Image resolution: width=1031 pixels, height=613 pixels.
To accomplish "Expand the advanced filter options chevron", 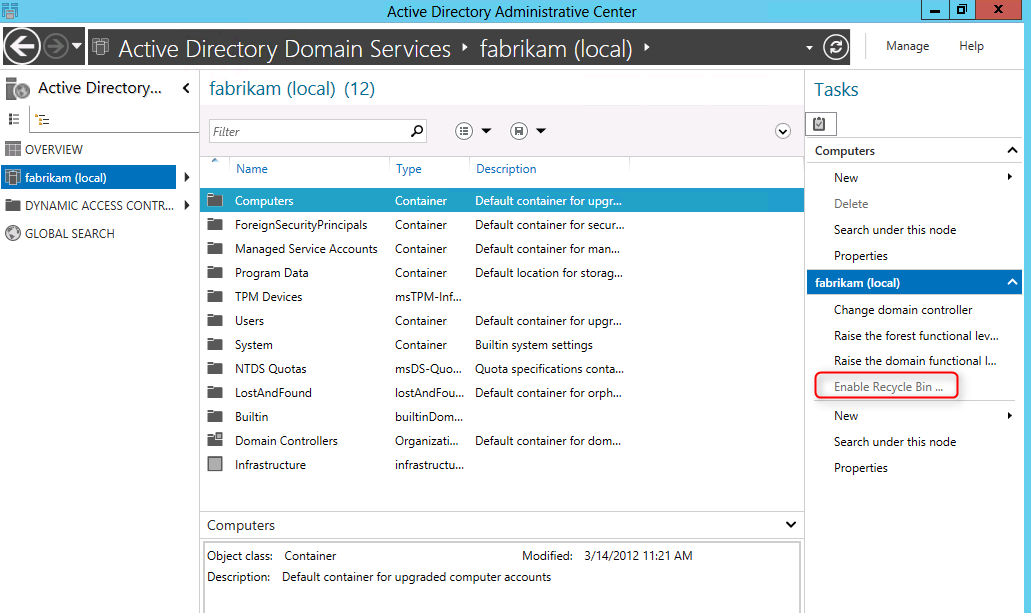I will tap(782, 131).
